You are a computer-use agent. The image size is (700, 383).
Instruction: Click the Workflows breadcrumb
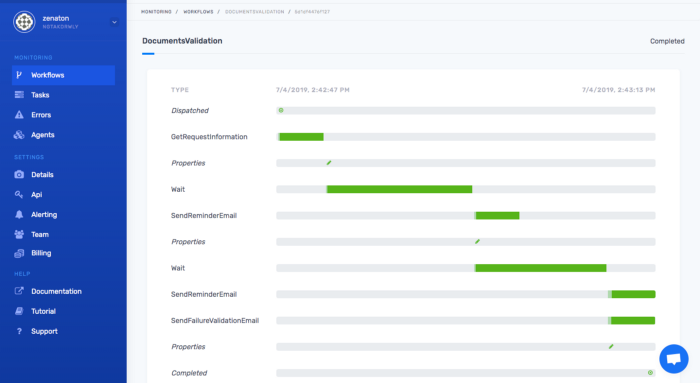[x=199, y=12]
